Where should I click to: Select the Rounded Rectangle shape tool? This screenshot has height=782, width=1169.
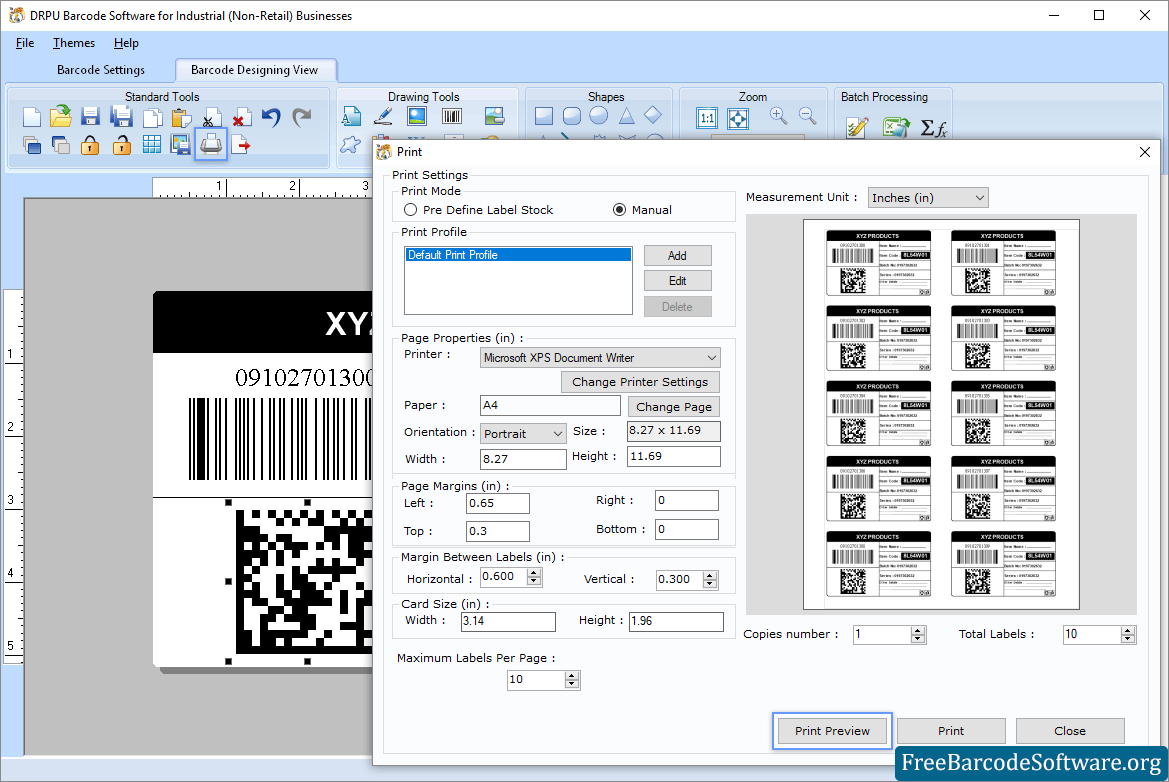(572, 116)
